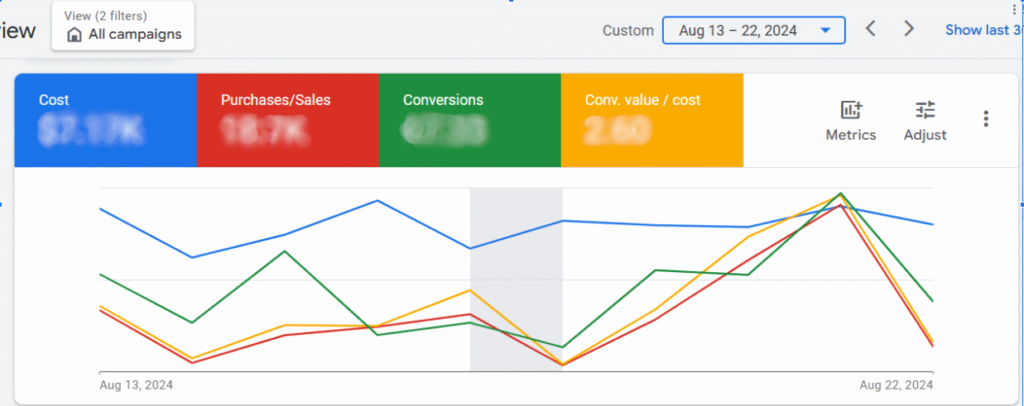The width and height of the screenshot is (1024, 406).
Task: Expand the date range dropdown arrow
Action: pyautogui.click(x=825, y=30)
